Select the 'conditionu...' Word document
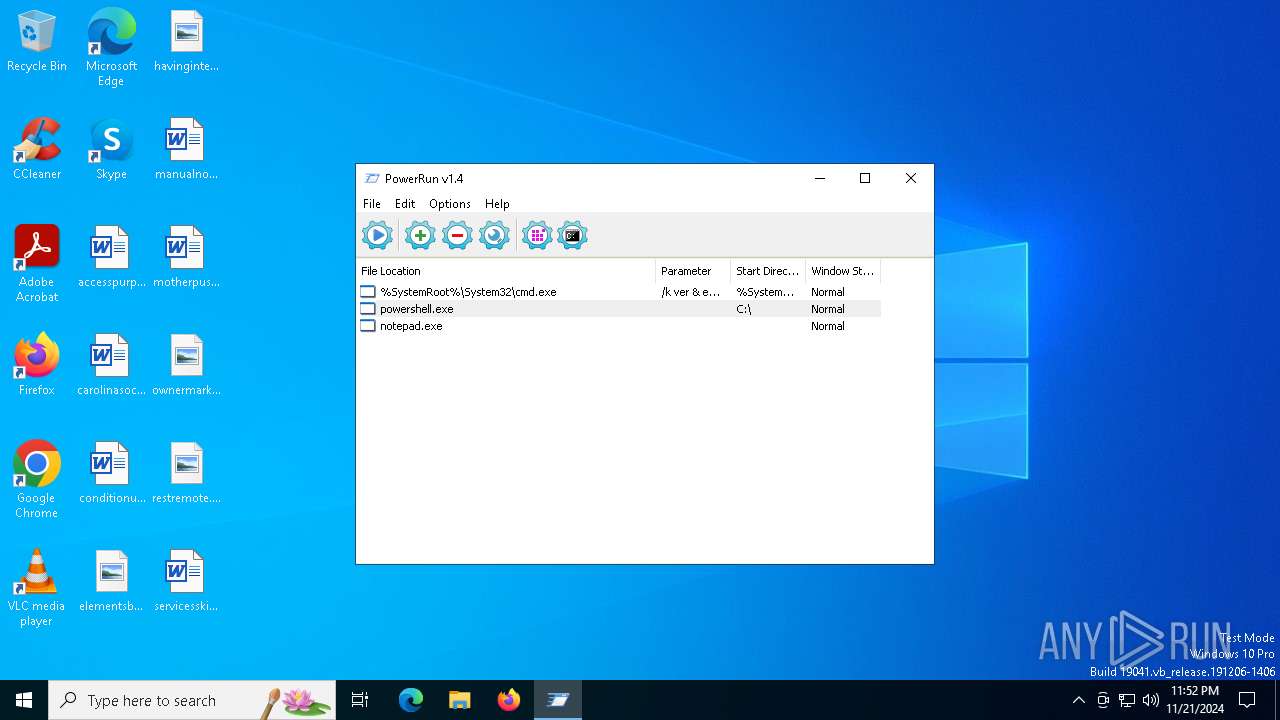 [x=111, y=473]
